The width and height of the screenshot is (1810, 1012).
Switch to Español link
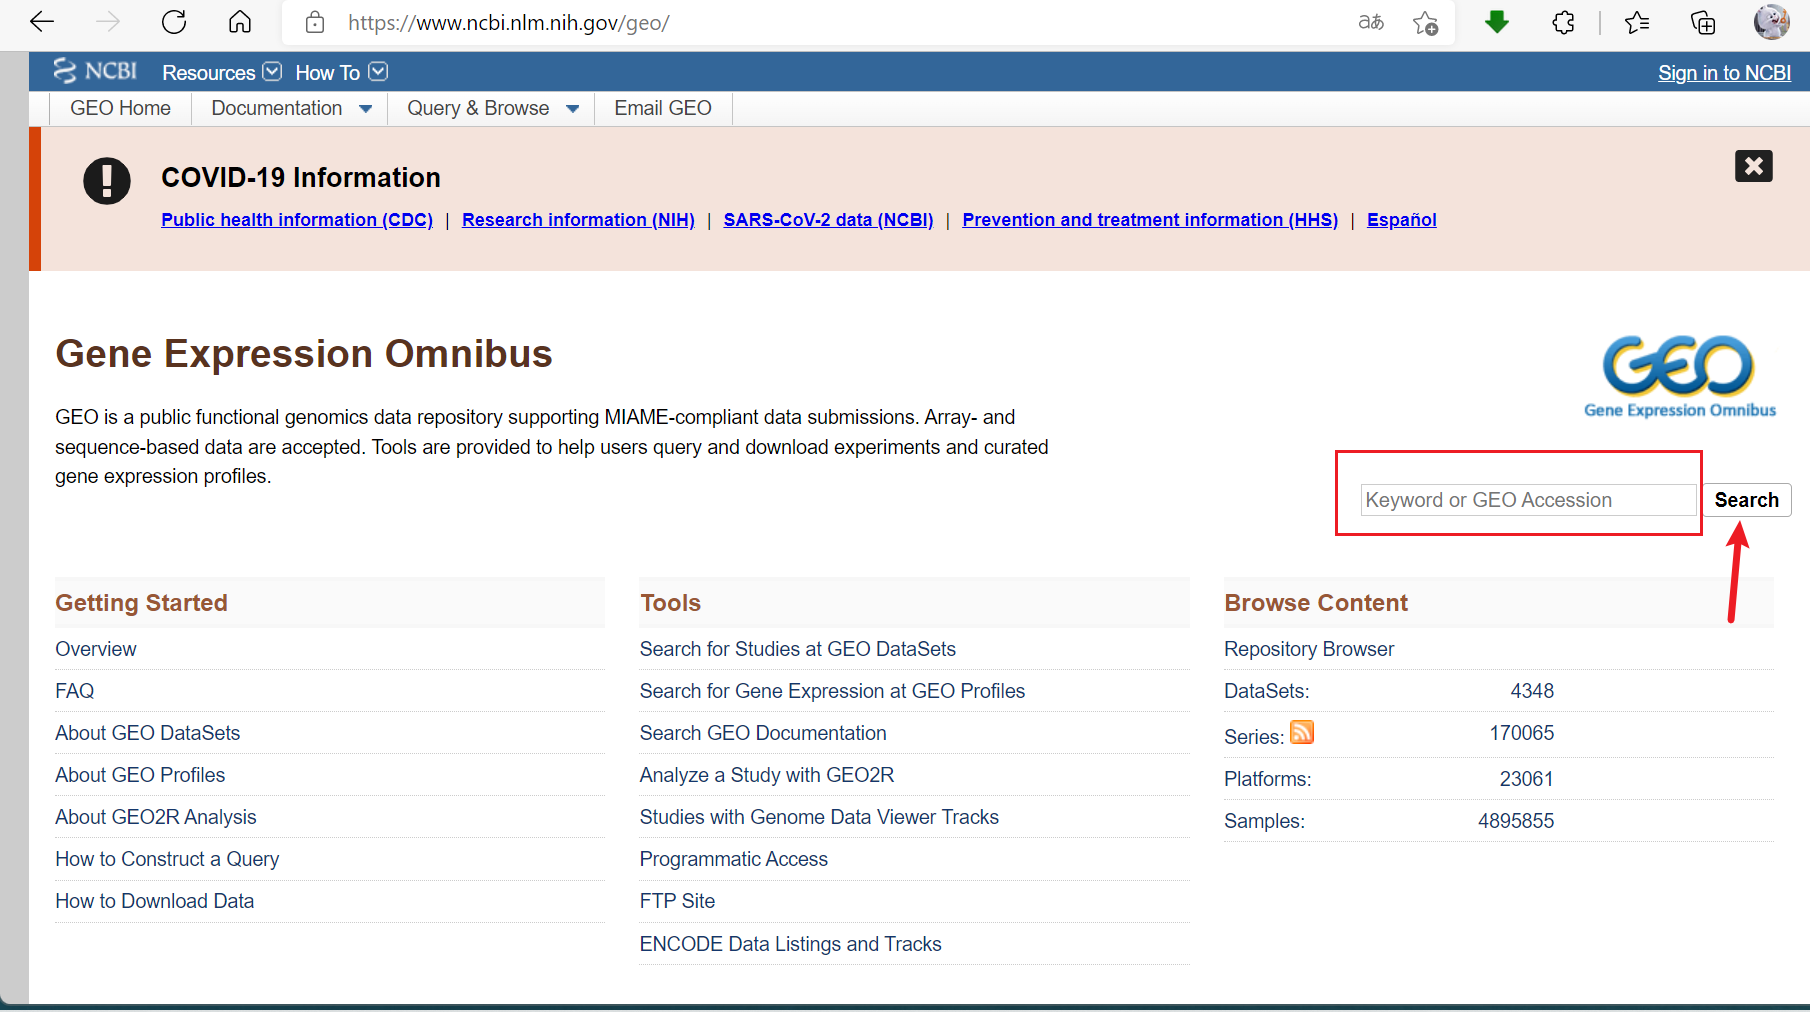pyautogui.click(x=1401, y=220)
